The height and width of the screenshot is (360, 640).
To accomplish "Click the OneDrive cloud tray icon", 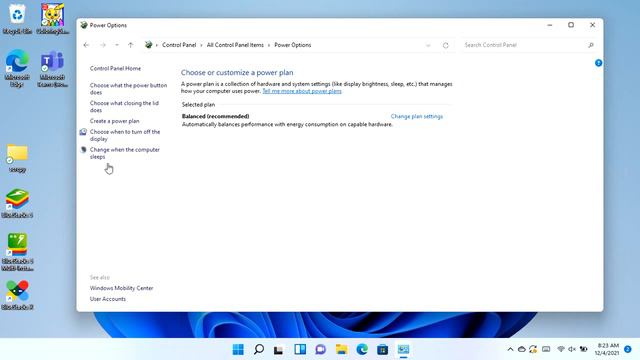I will (x=522, y=349).
